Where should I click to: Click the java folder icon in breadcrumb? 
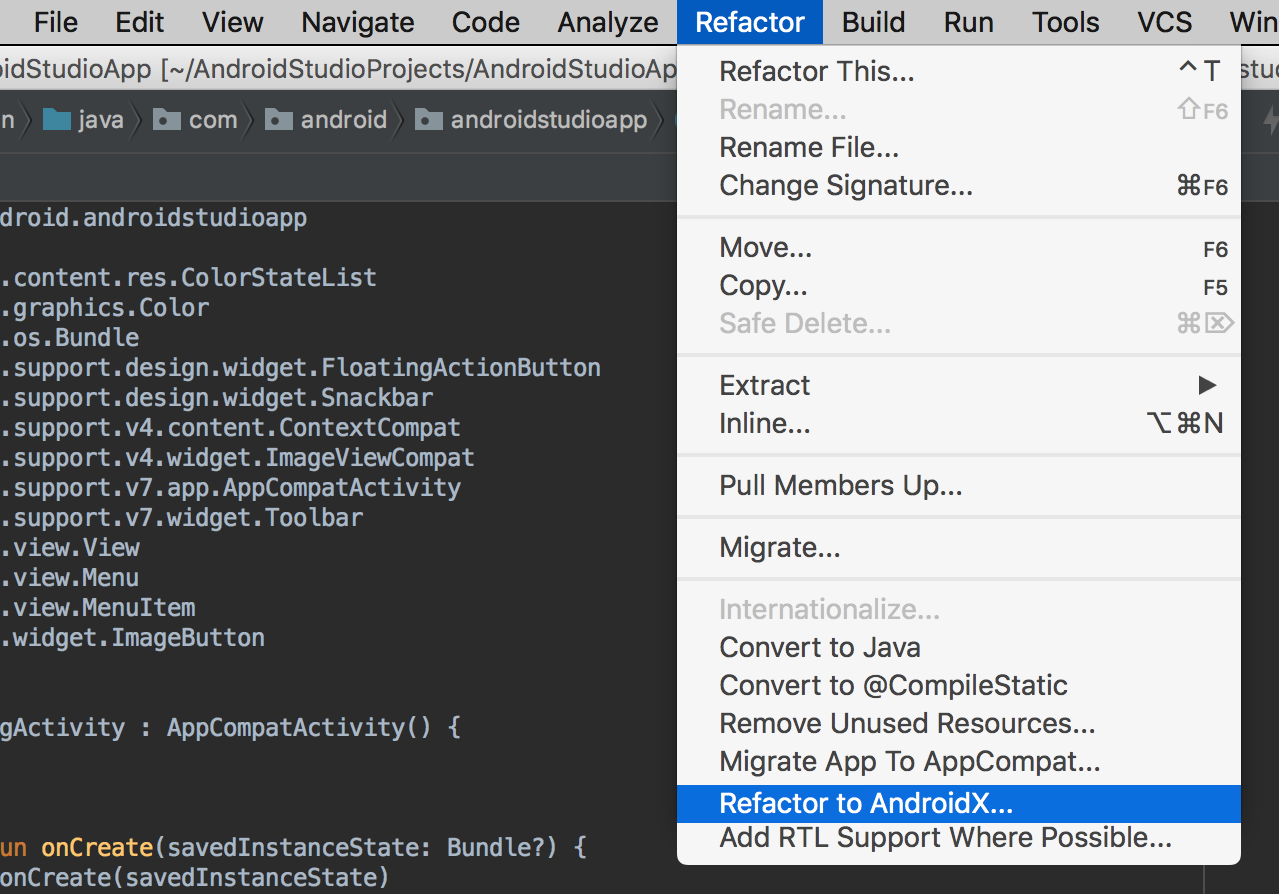57,121
